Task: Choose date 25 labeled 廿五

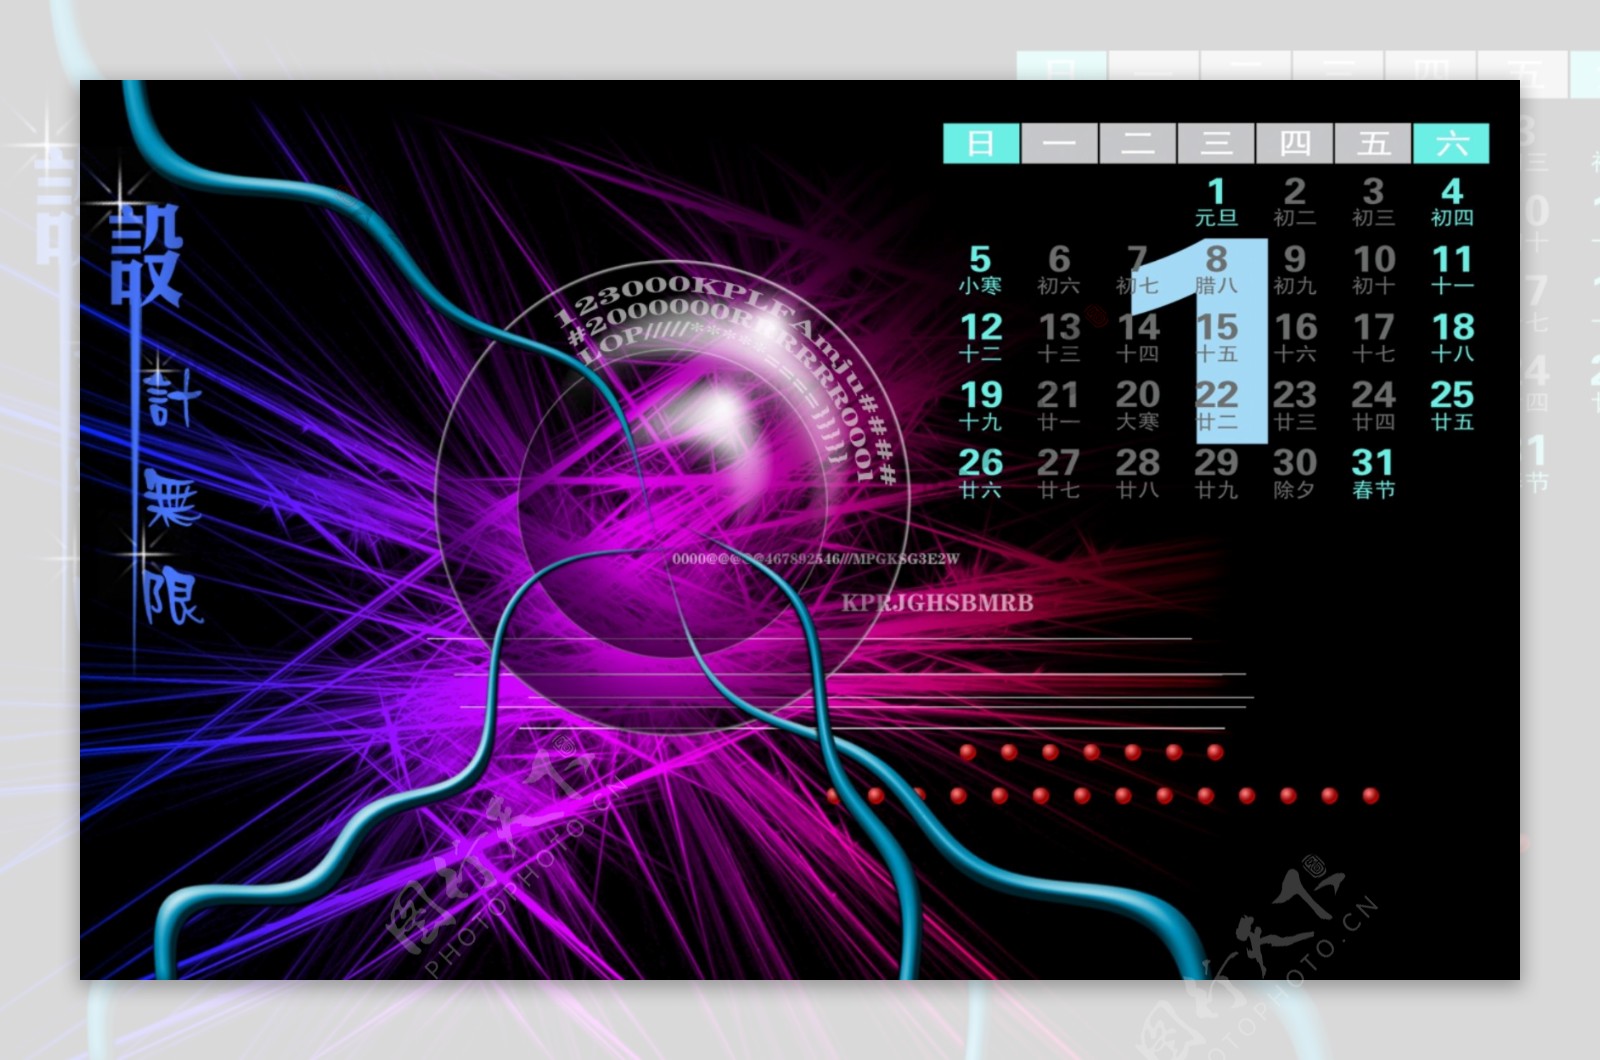Action: click(x=1452, y=405)
